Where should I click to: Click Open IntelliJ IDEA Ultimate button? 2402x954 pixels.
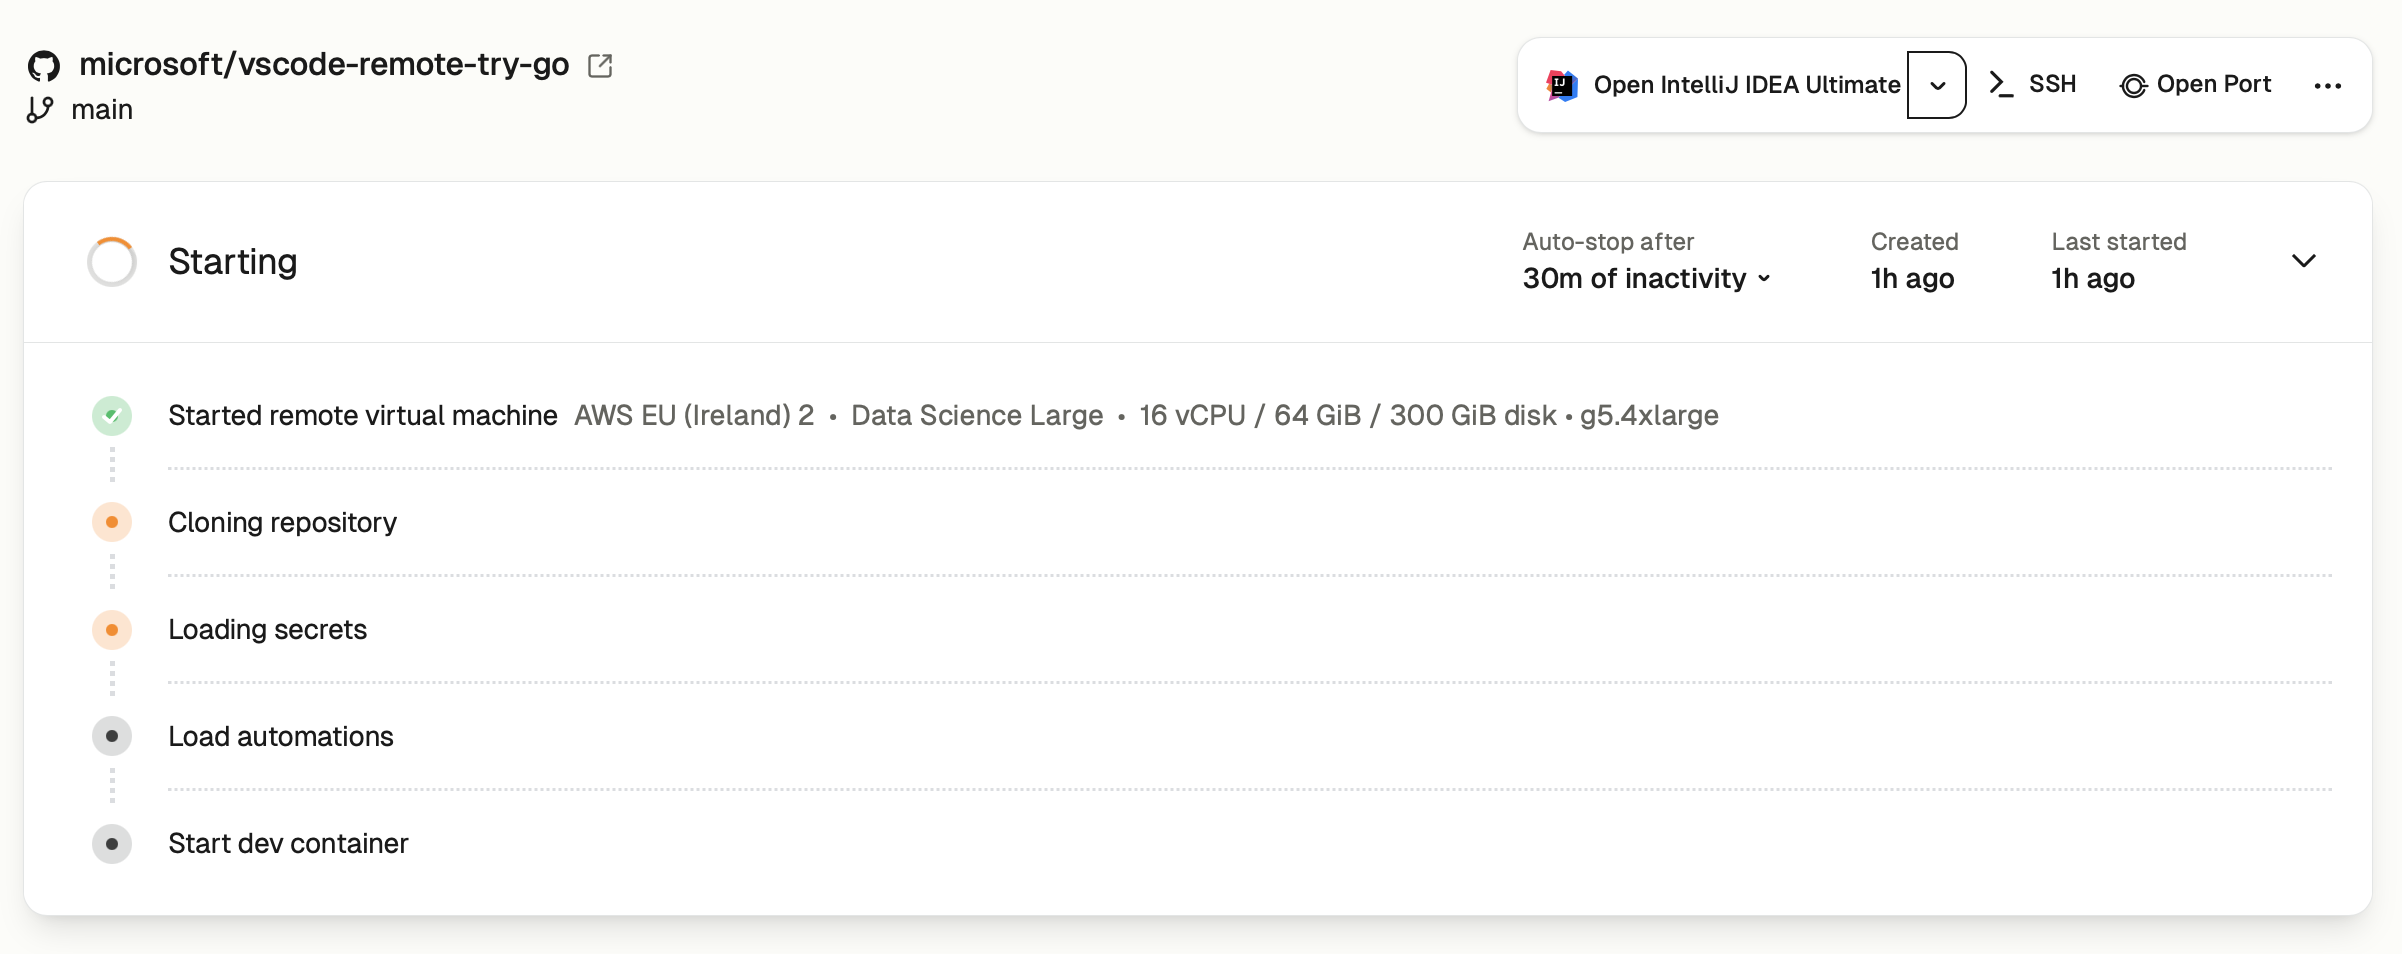tap(1746, 85)
